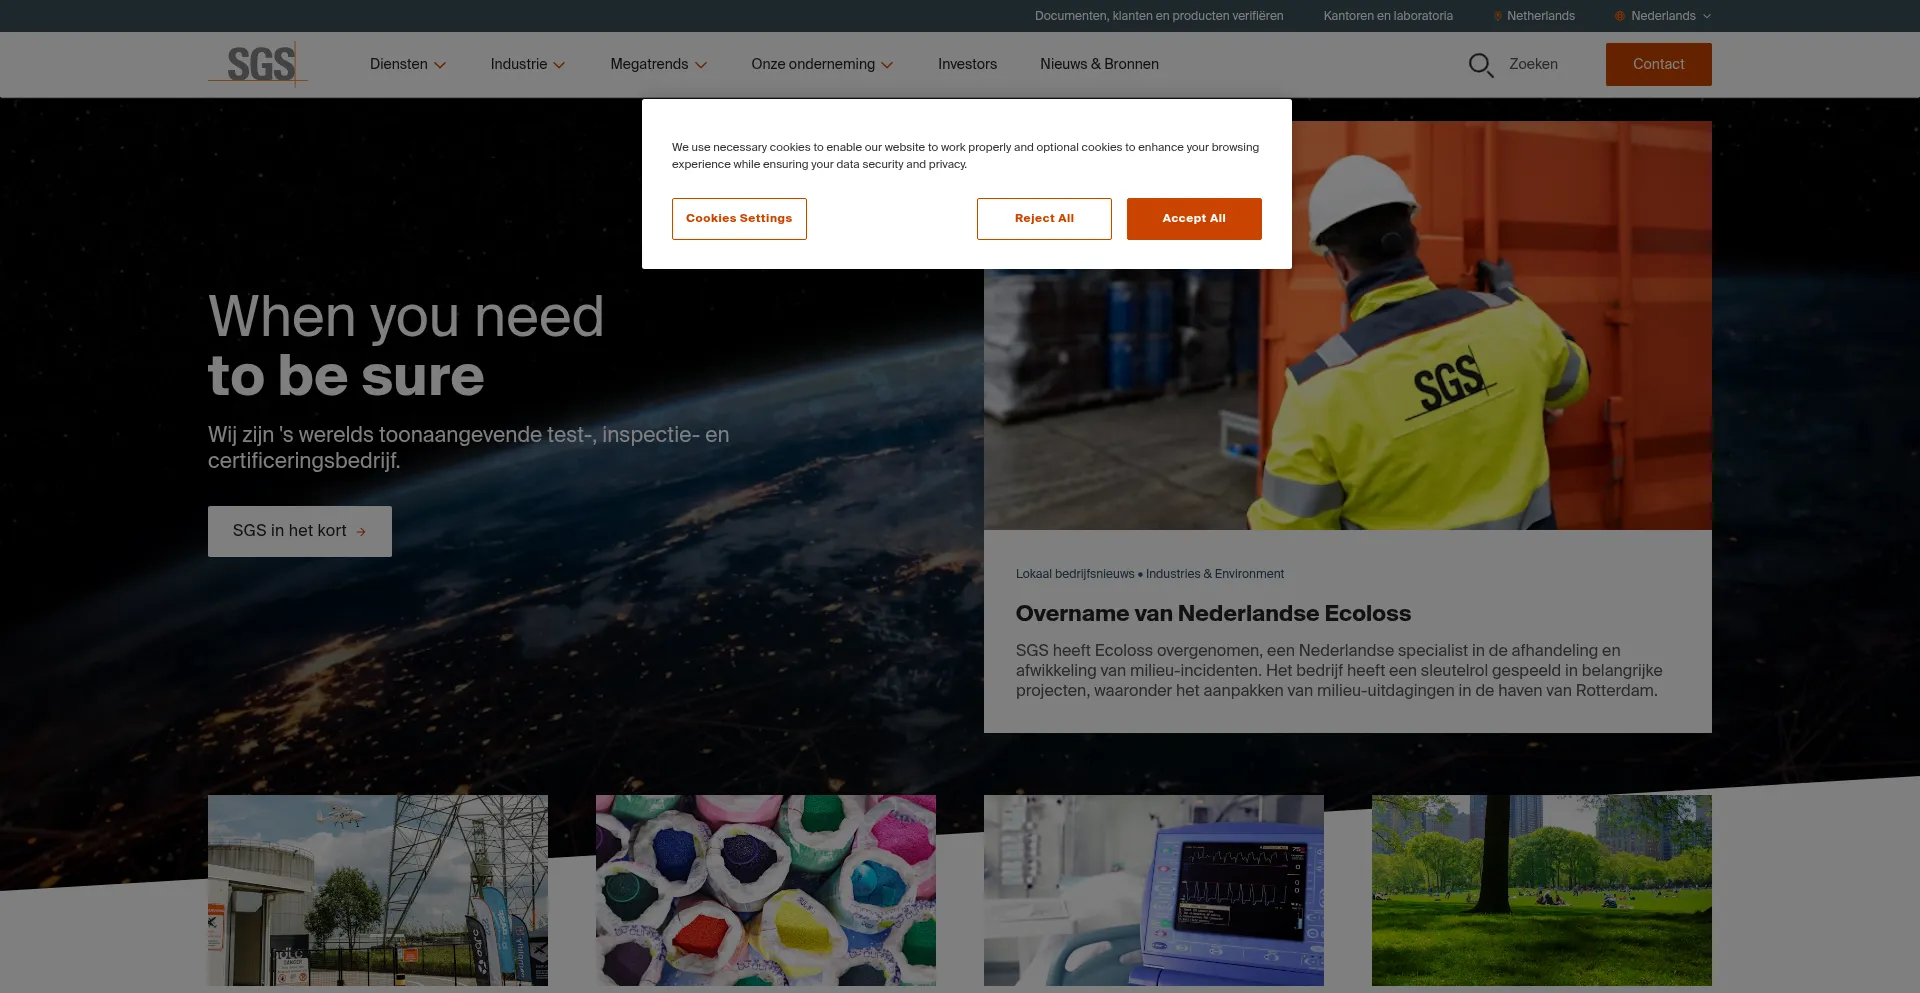The width and height of the screenshot is (1920, 993).
Task: Open the Megatrends dropdown
Action: pyautogui.click(x=658, y=64)
